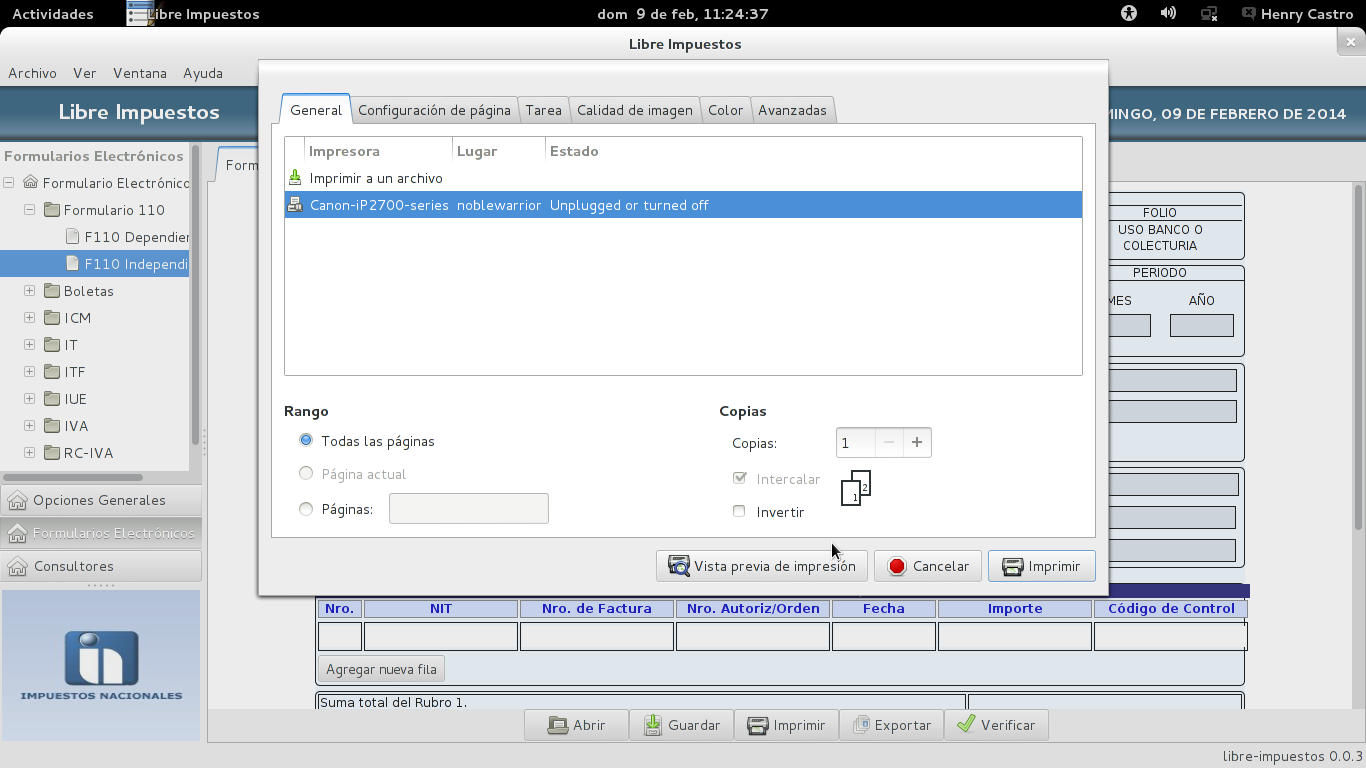Image resolution: width=1366 pixels, height=768 pixels.
Task: Click the printer icon on the Imprimir button
Action: [1012, 566]
